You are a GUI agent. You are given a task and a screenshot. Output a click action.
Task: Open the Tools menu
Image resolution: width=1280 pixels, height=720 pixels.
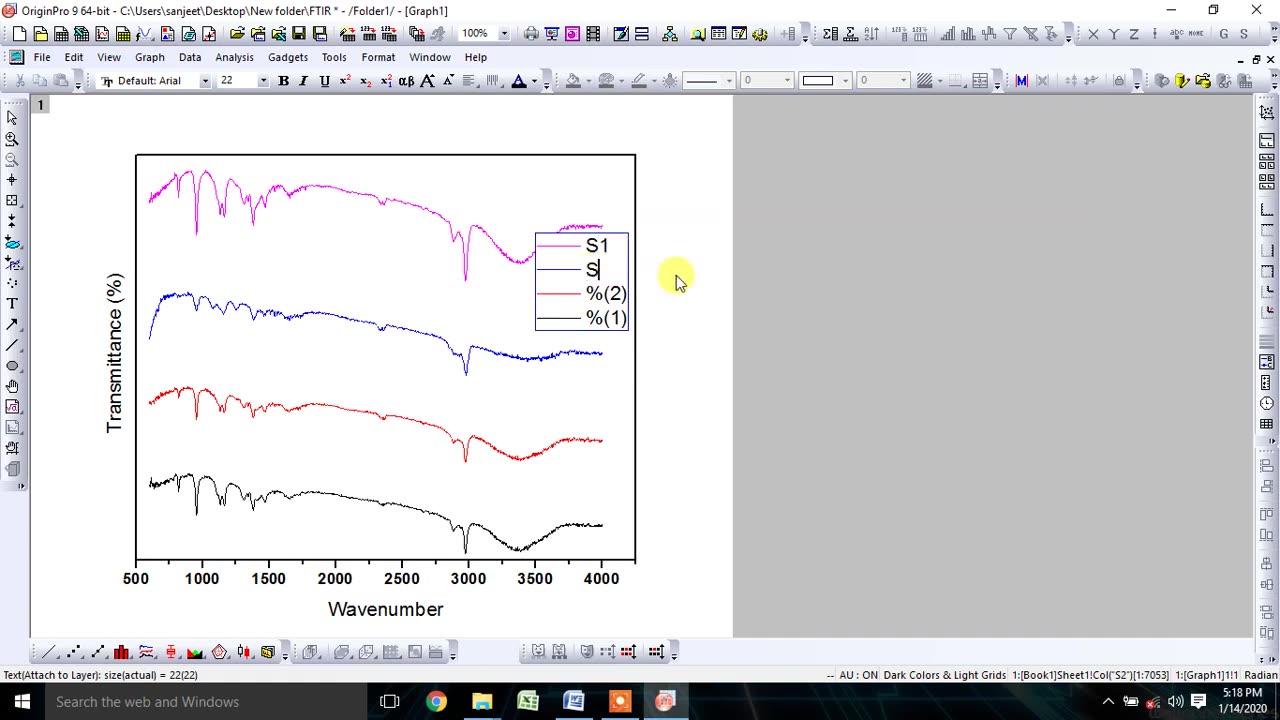click(x=334, y=57)
